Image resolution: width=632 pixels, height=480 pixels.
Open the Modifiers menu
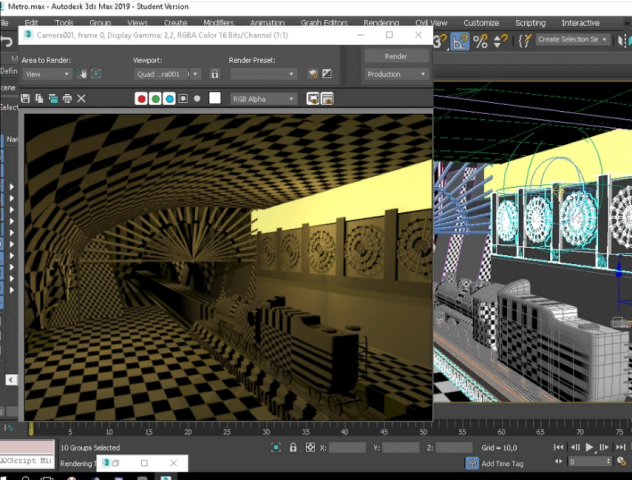click(218, 23)
